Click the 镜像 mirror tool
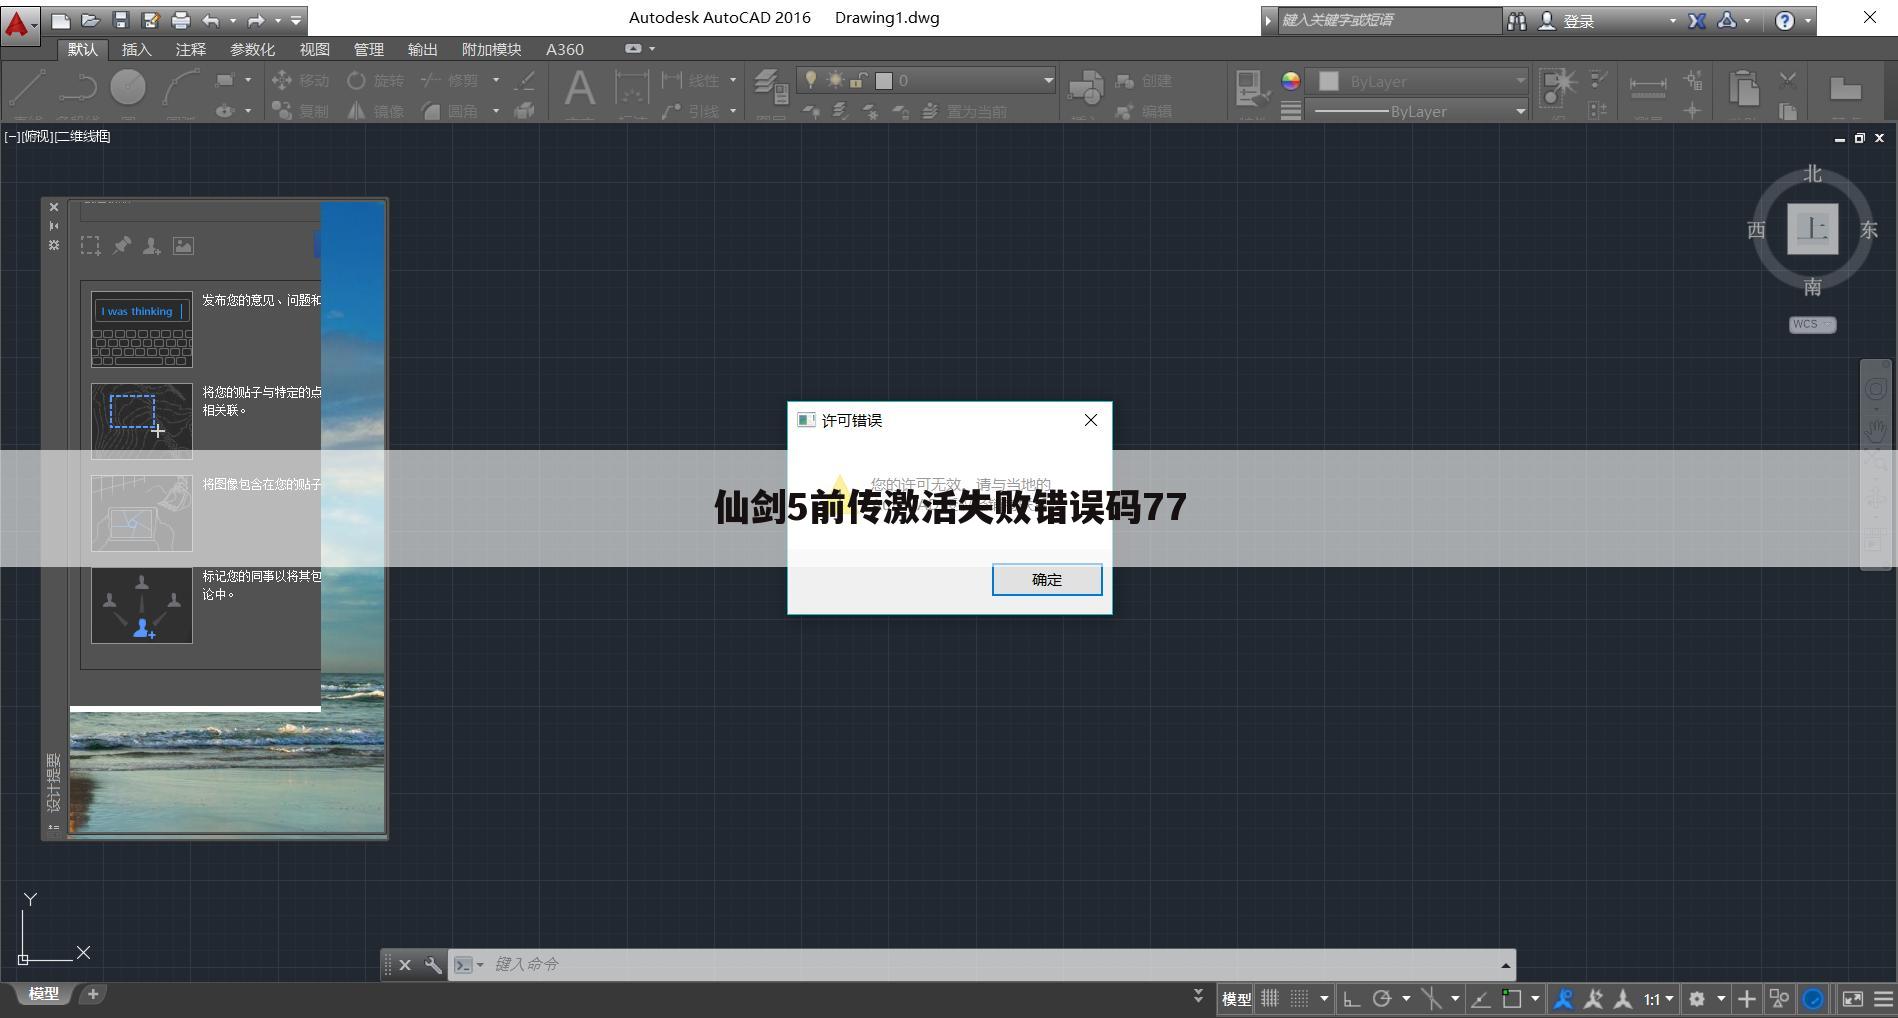This screenshot has width=1898, height=1018. (x=376, y=111)
